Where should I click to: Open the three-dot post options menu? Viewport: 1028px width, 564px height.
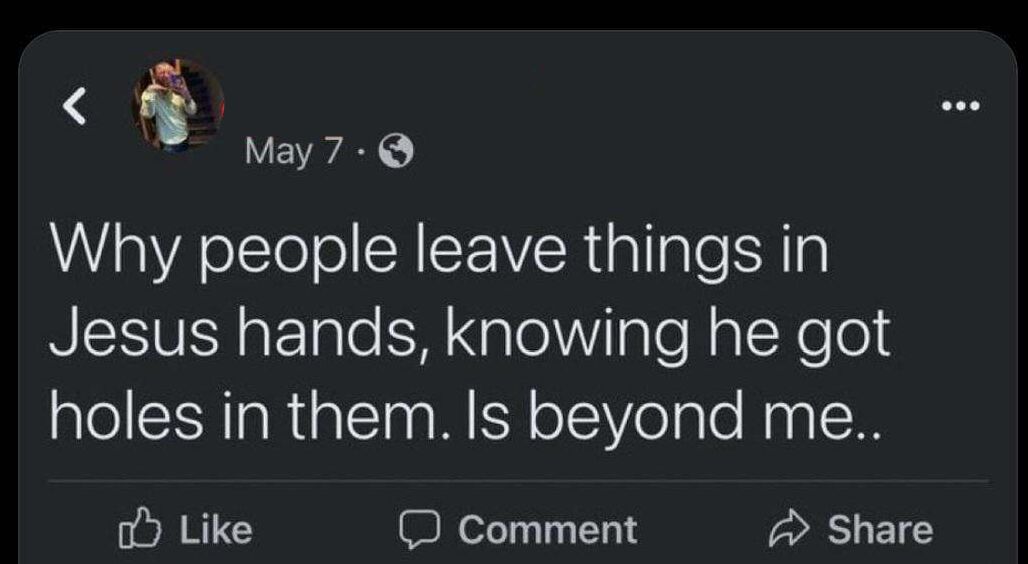[x=960, y=106]
